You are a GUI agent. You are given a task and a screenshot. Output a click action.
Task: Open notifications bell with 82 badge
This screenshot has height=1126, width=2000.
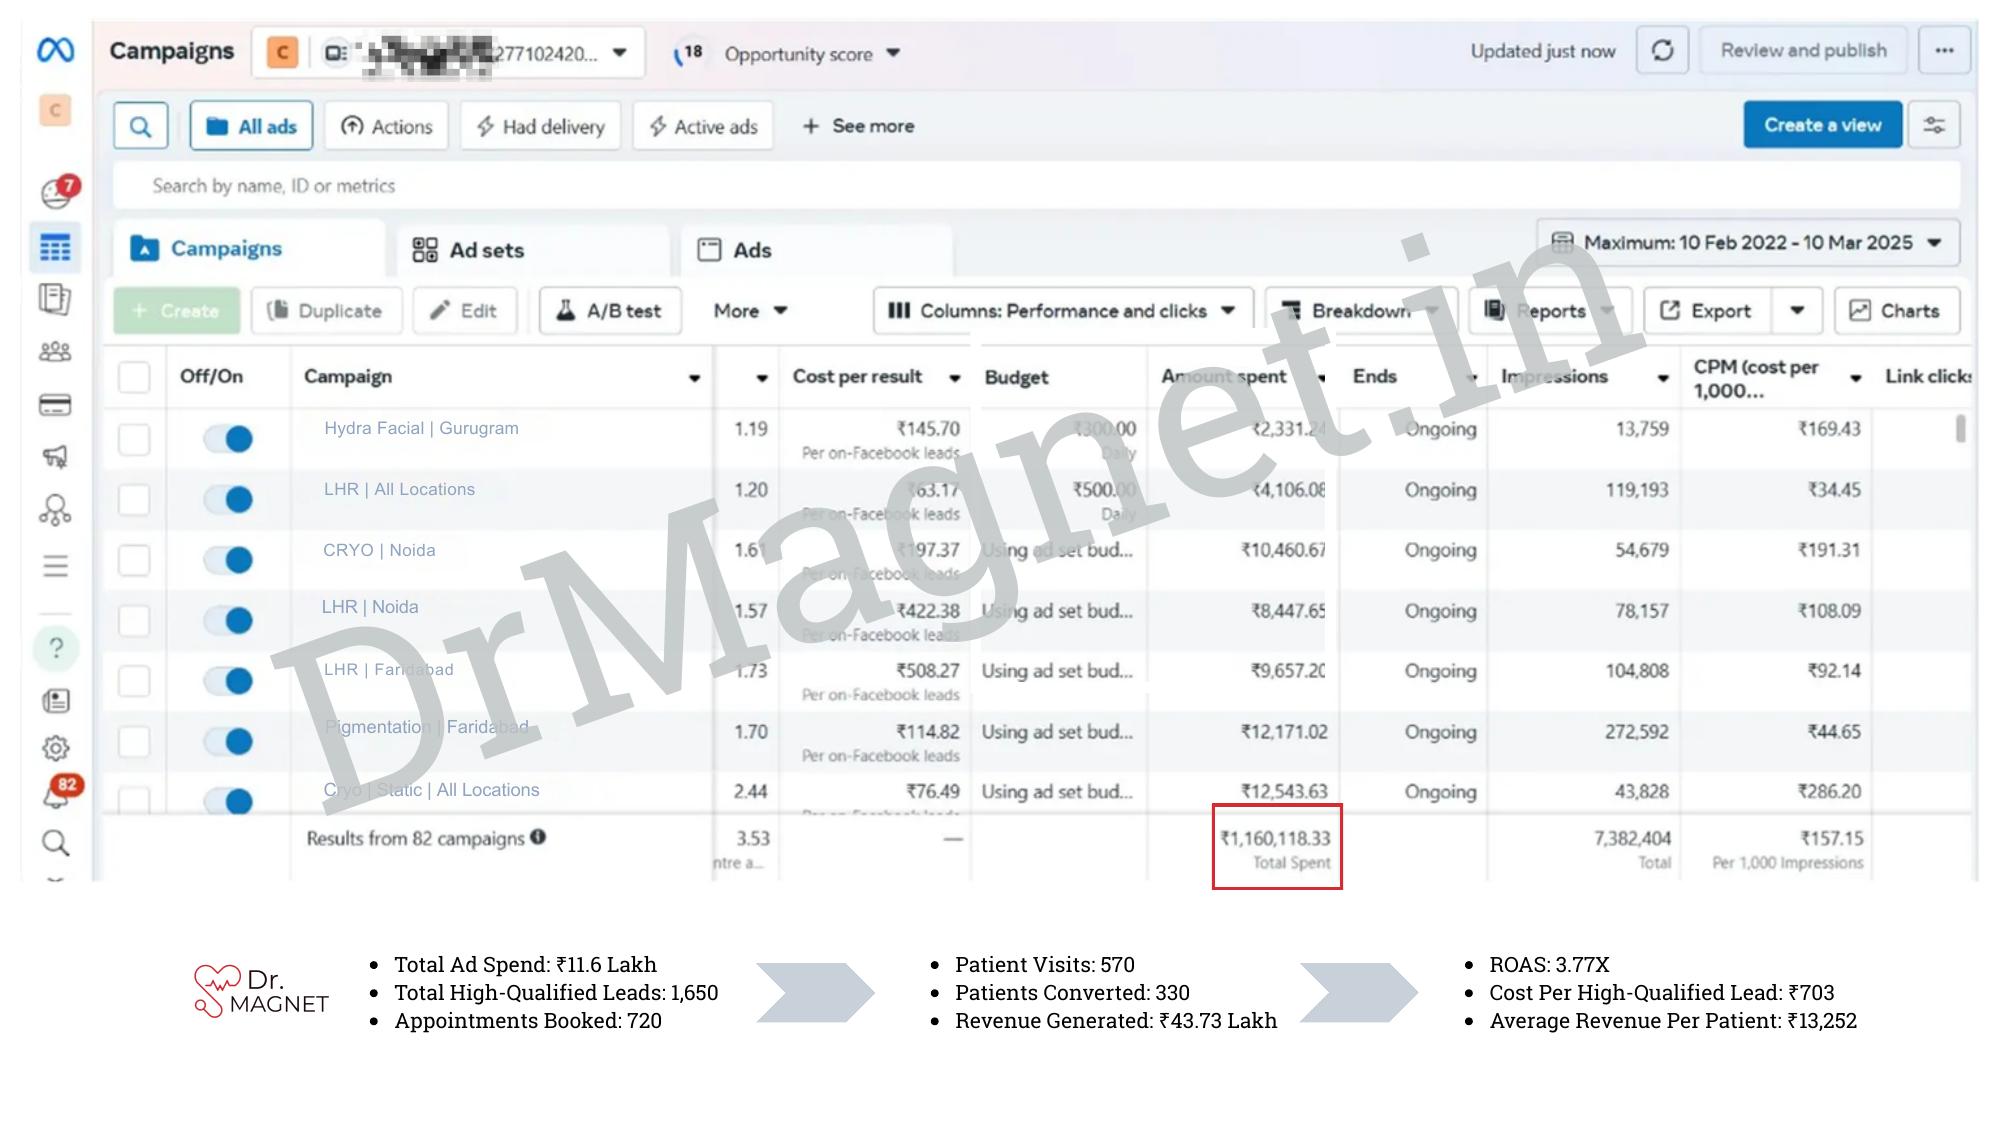coord(58,793)
